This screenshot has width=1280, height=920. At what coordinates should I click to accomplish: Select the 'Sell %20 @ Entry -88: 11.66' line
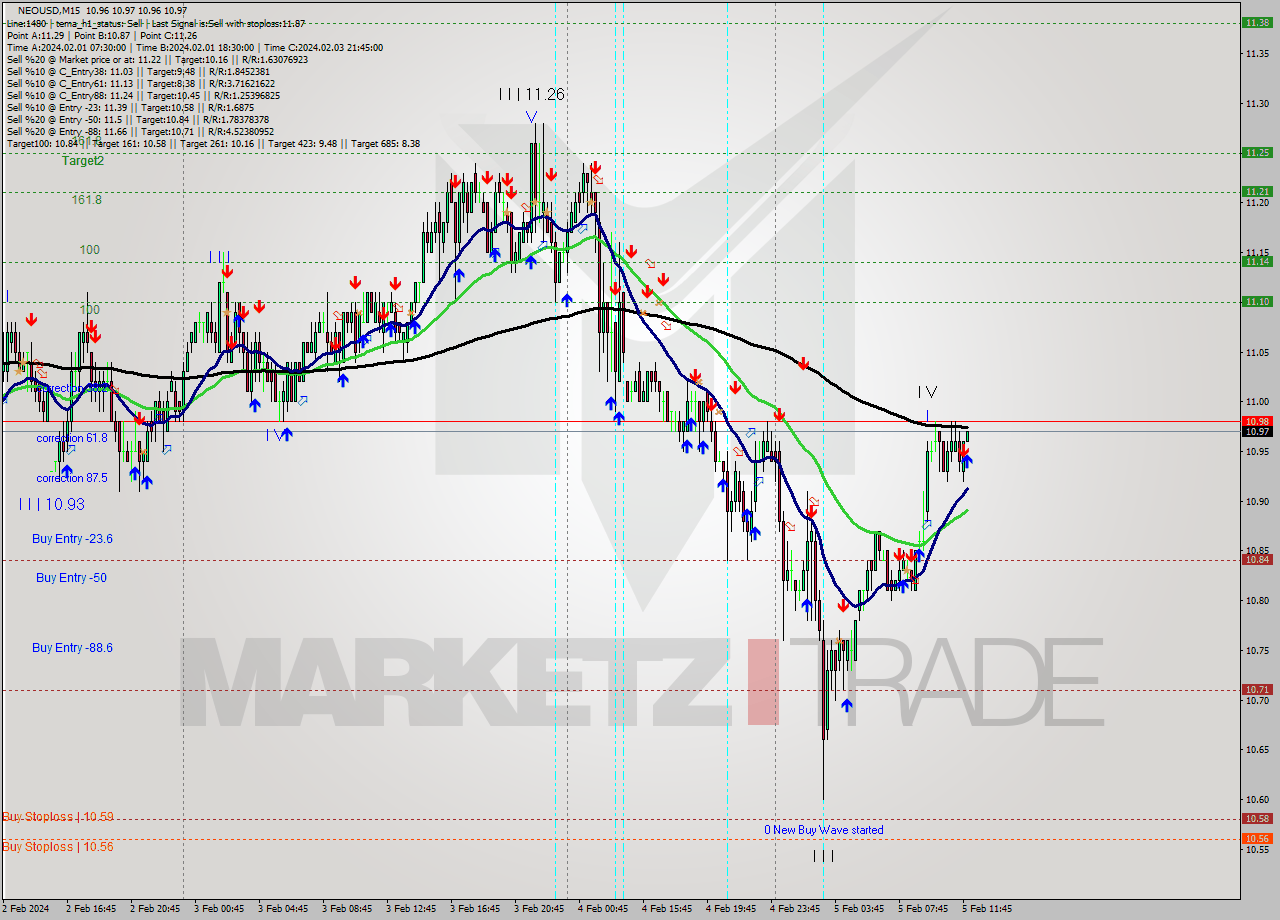(141, 131)
